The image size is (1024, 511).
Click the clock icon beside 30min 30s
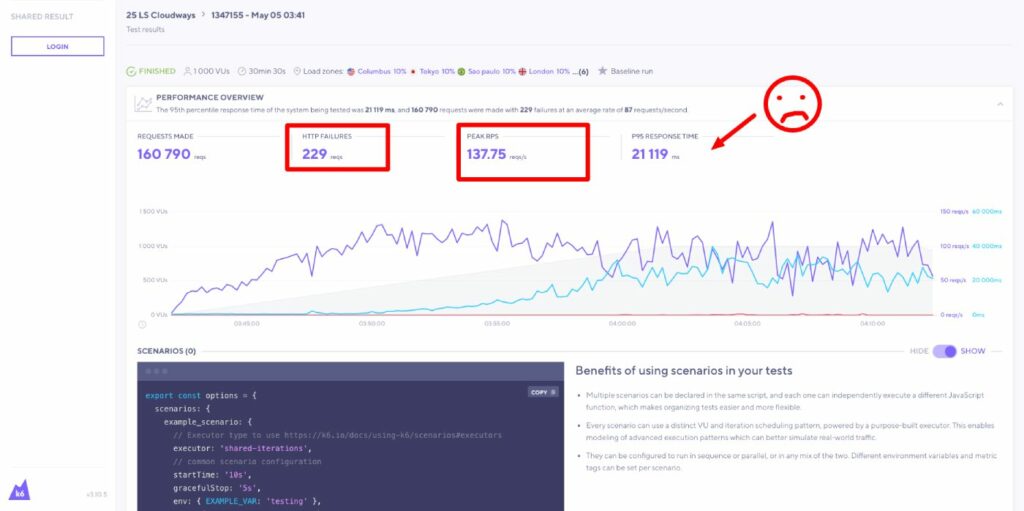pos(242,71)
